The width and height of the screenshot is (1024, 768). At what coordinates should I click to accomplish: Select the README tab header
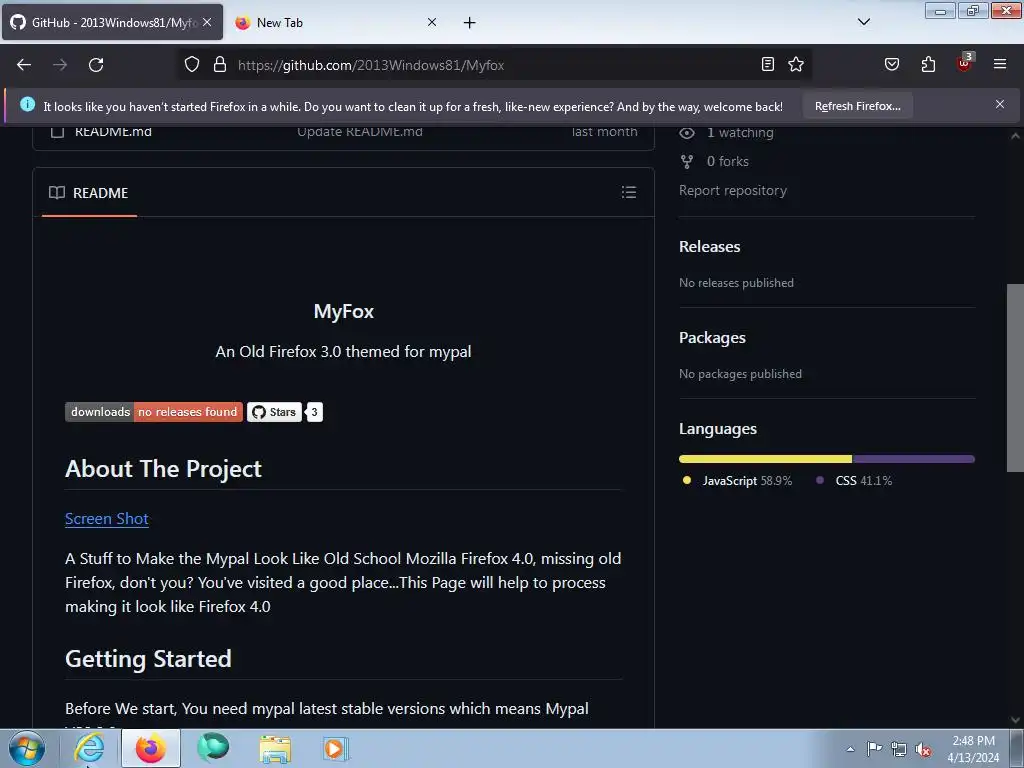pyautogui.click(x=89, y=193)
